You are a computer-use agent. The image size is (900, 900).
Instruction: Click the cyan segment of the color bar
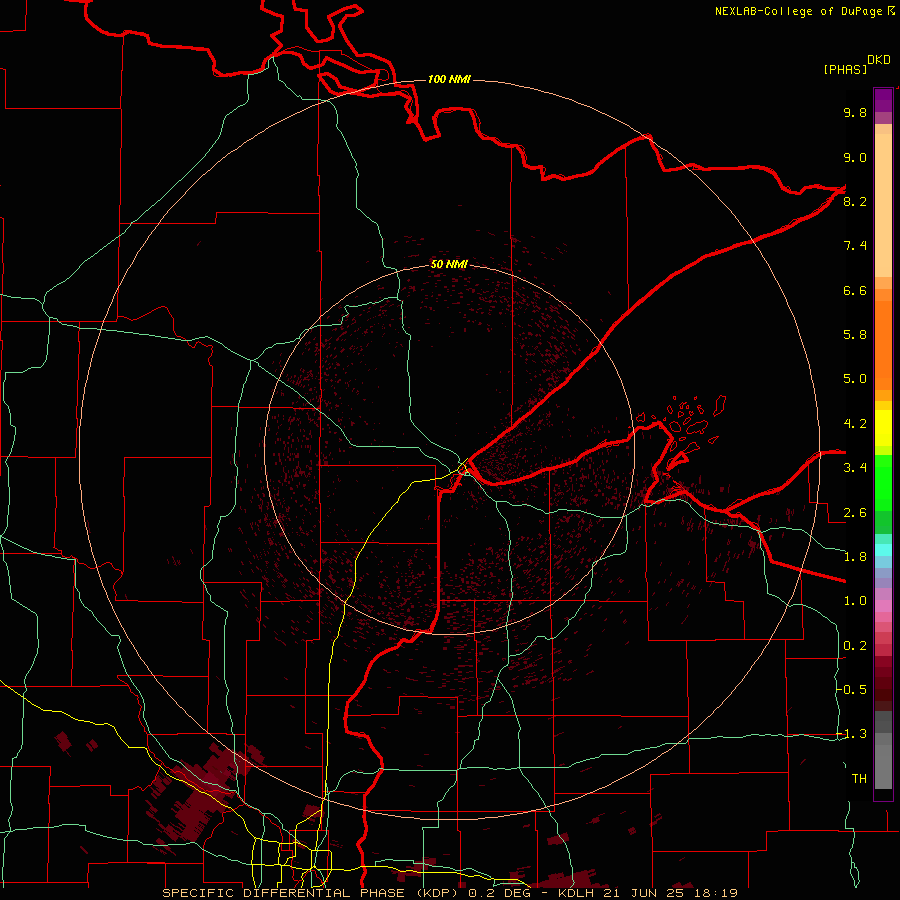[883, 550]
